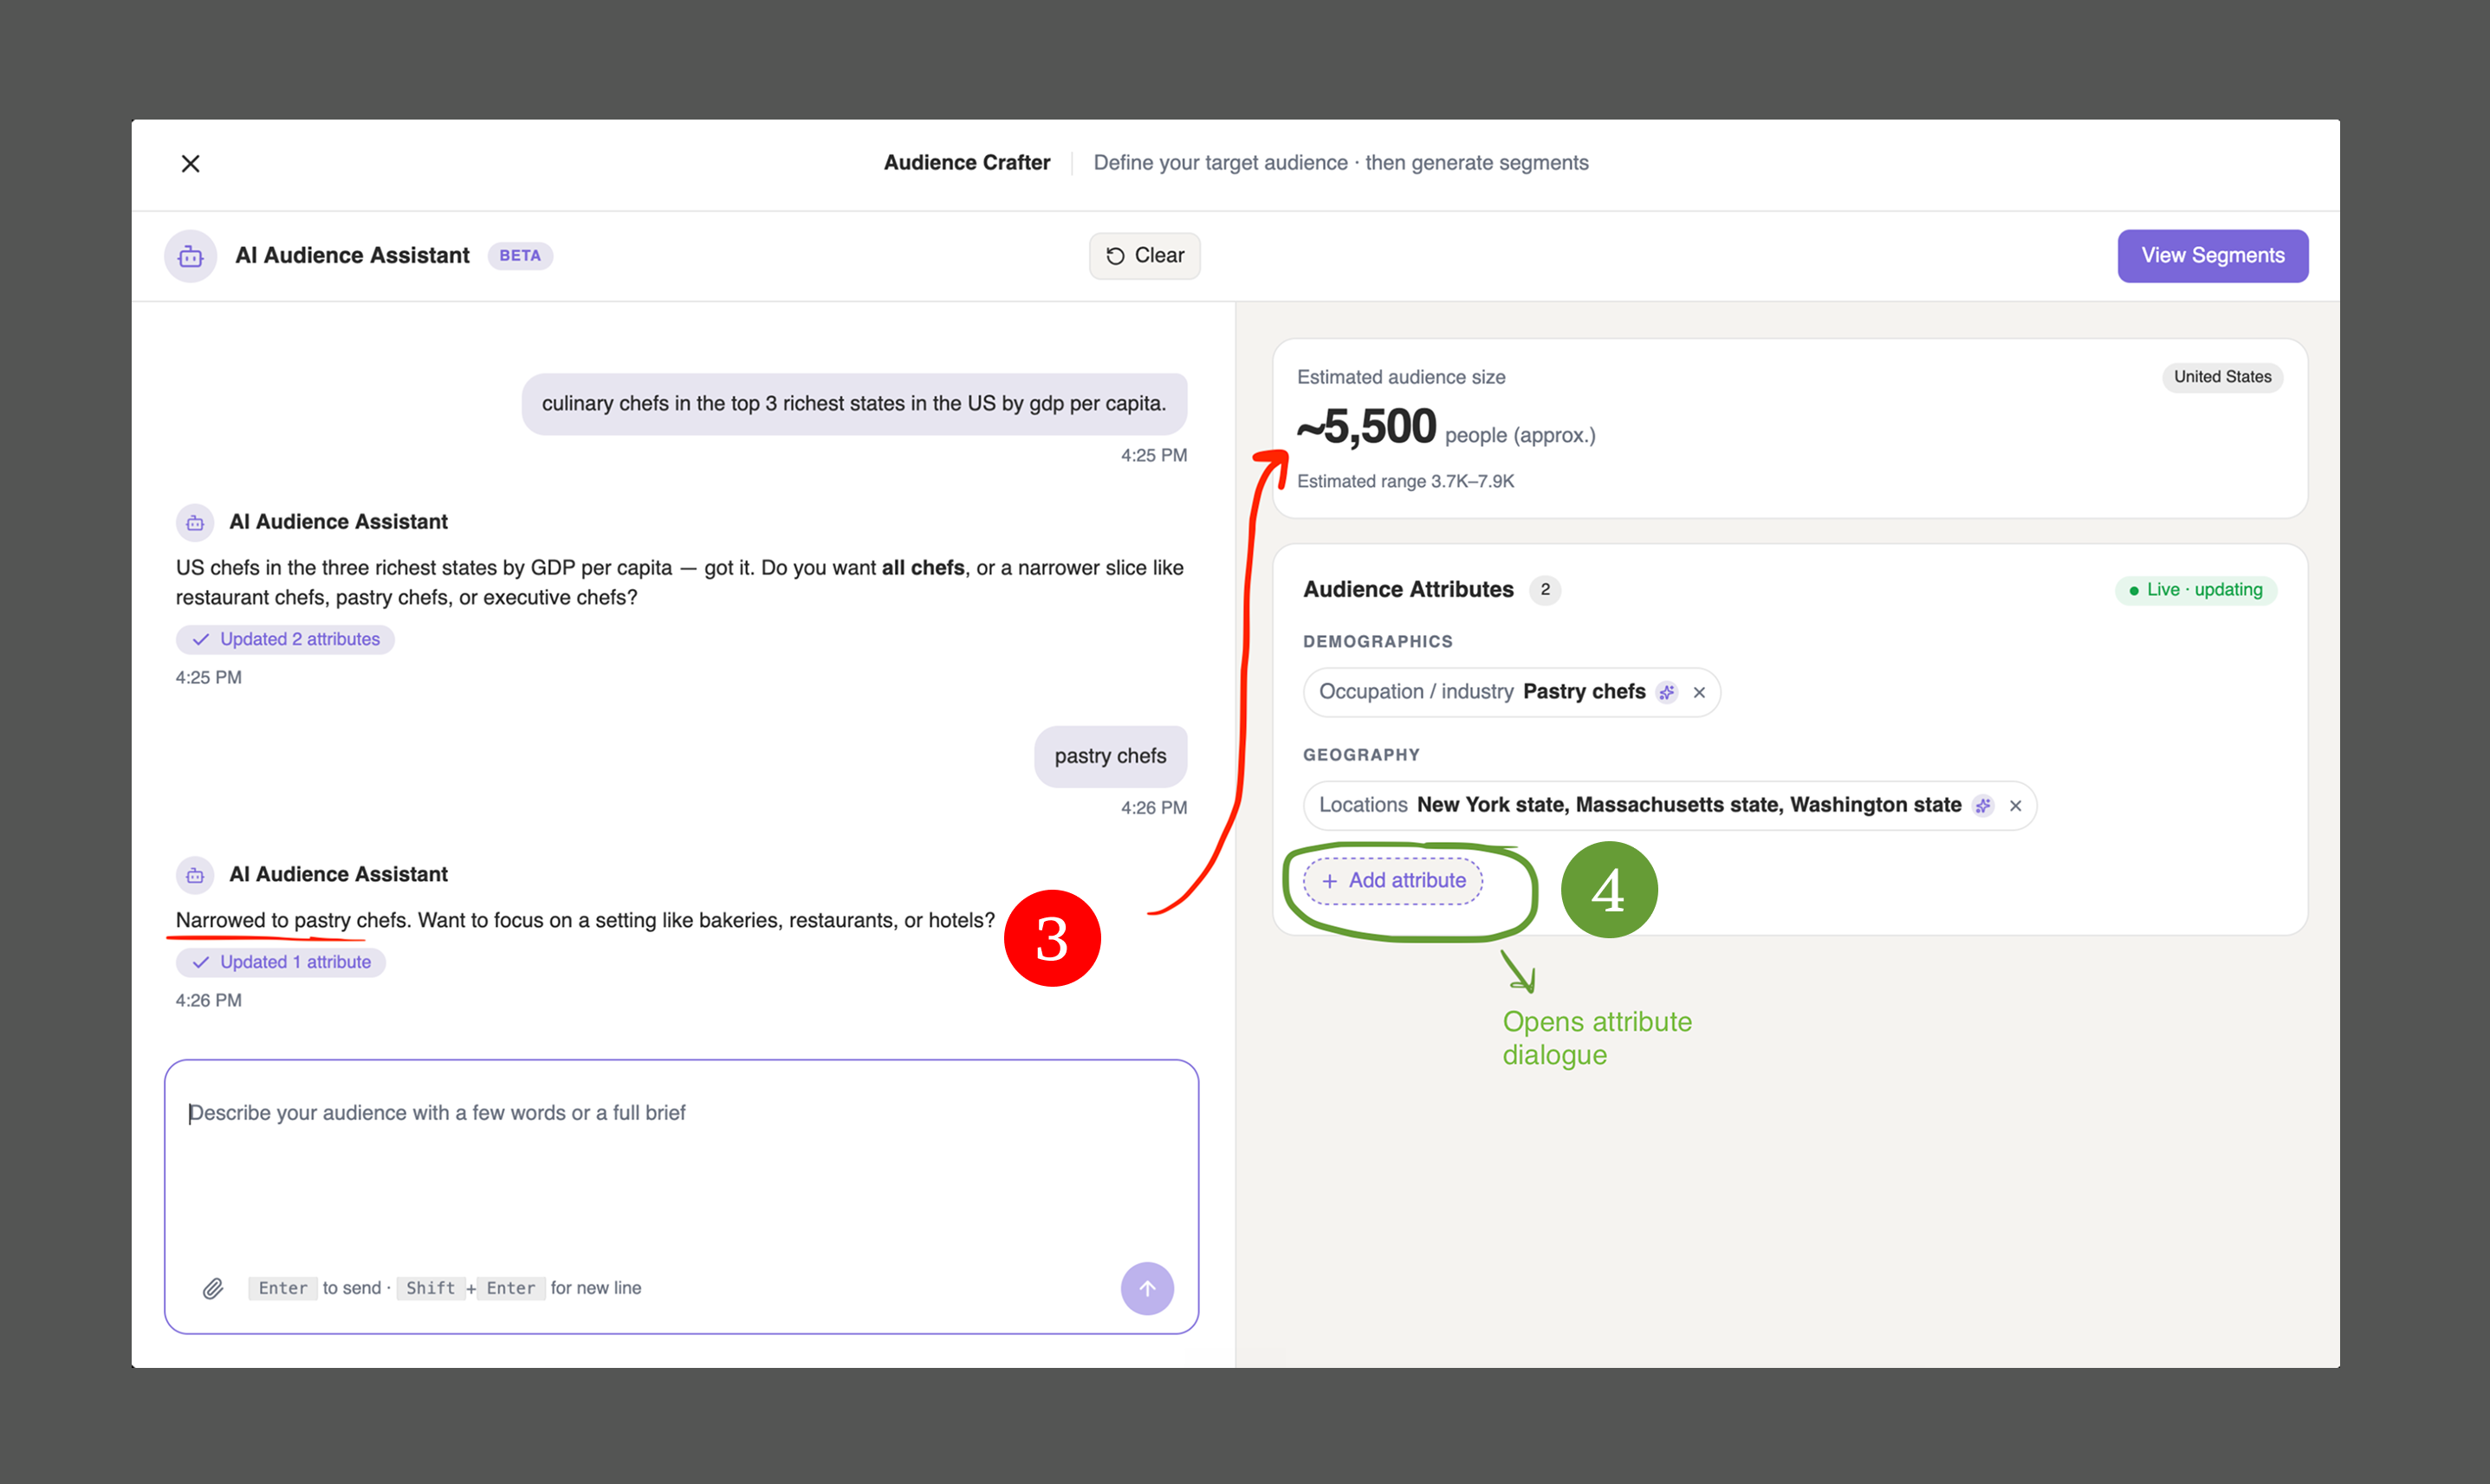Remove the Locations attribute chip
Image resolution: width=2490 pixels, height=1484 pixels.
click(x=2015, y=806)
